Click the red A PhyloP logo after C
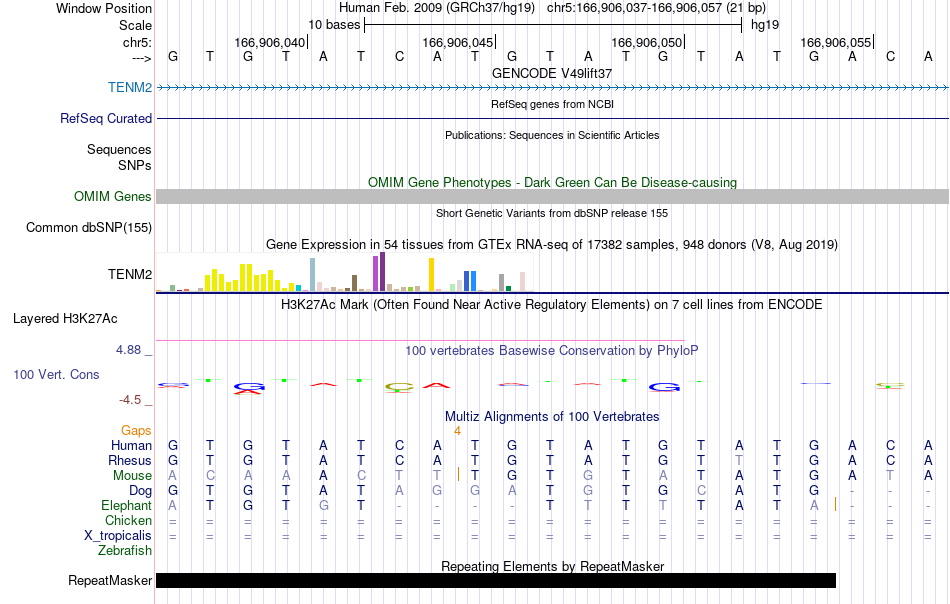The width and height of the screenshot is (950, 604). pos(436,385)
